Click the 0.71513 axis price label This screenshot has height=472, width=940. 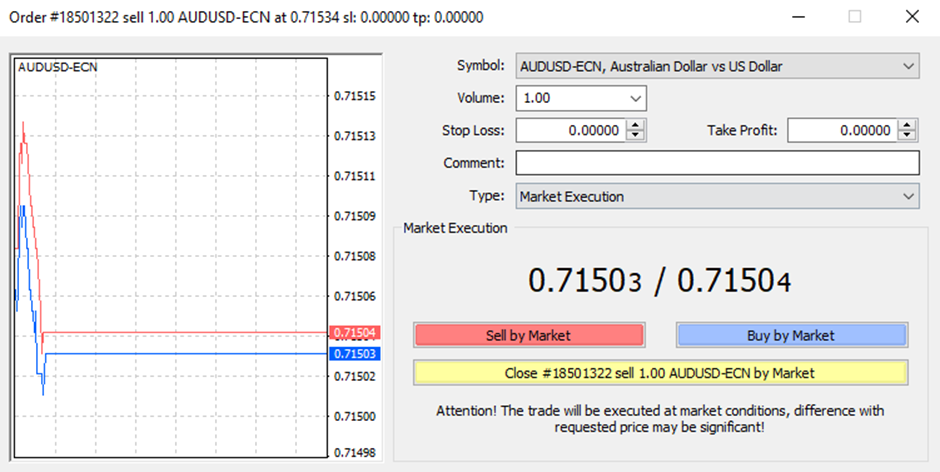(x=355, y=136)
